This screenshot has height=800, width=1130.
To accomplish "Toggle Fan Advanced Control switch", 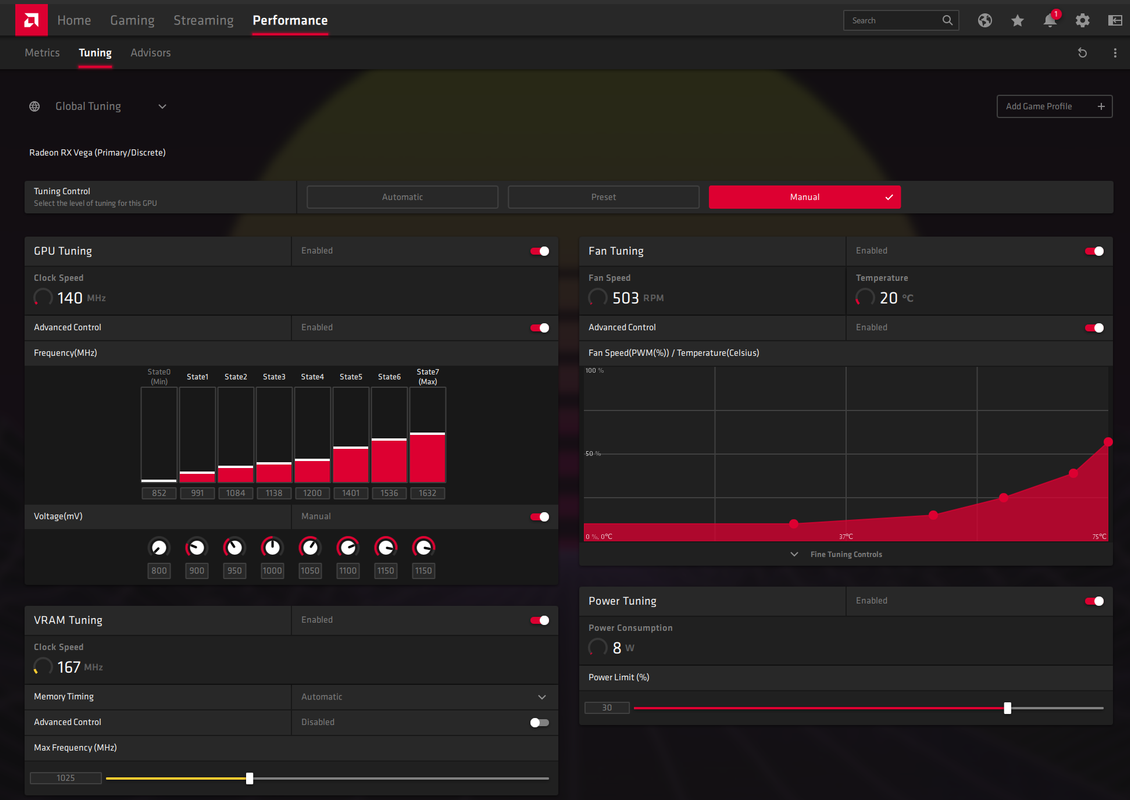I will click(x=1094, y=328).
